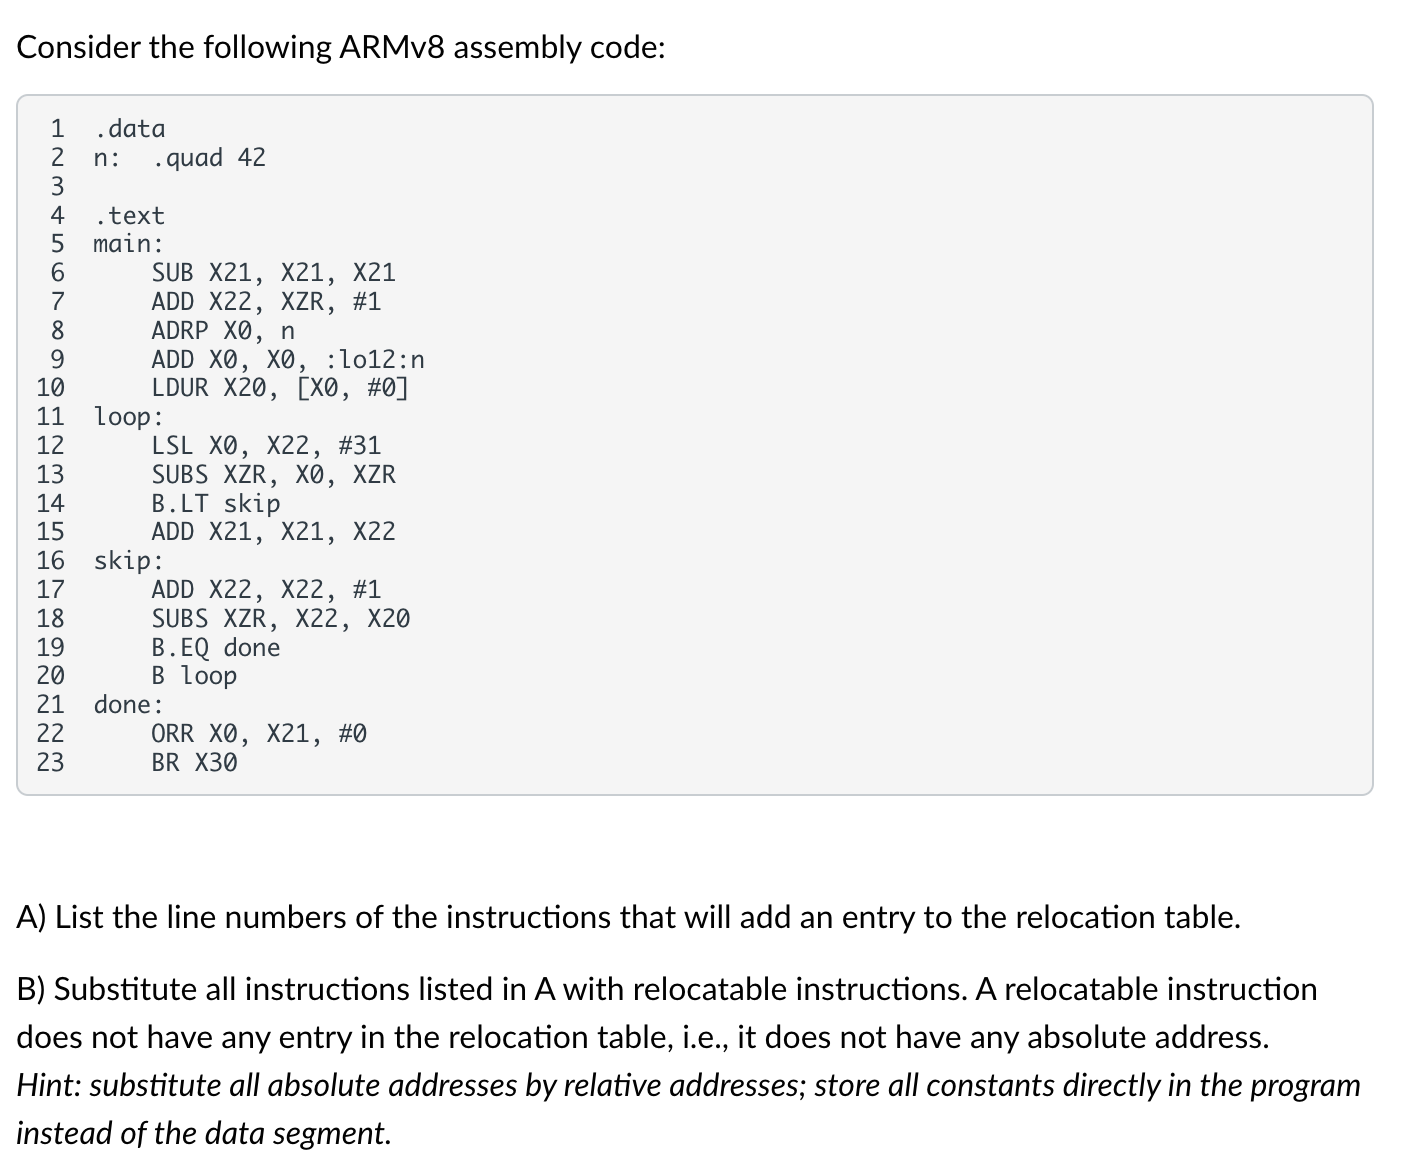The height and width of the screenshot is (1168, 1411).
Task: Click the "LDUR X20, [X0, #0]" instruction
Action: (280, 388)
